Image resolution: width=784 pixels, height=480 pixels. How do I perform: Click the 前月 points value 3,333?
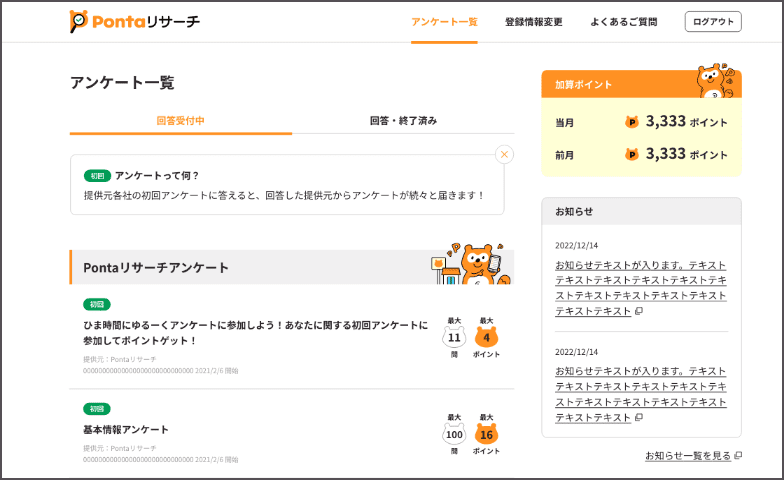[x=666, y=154]
